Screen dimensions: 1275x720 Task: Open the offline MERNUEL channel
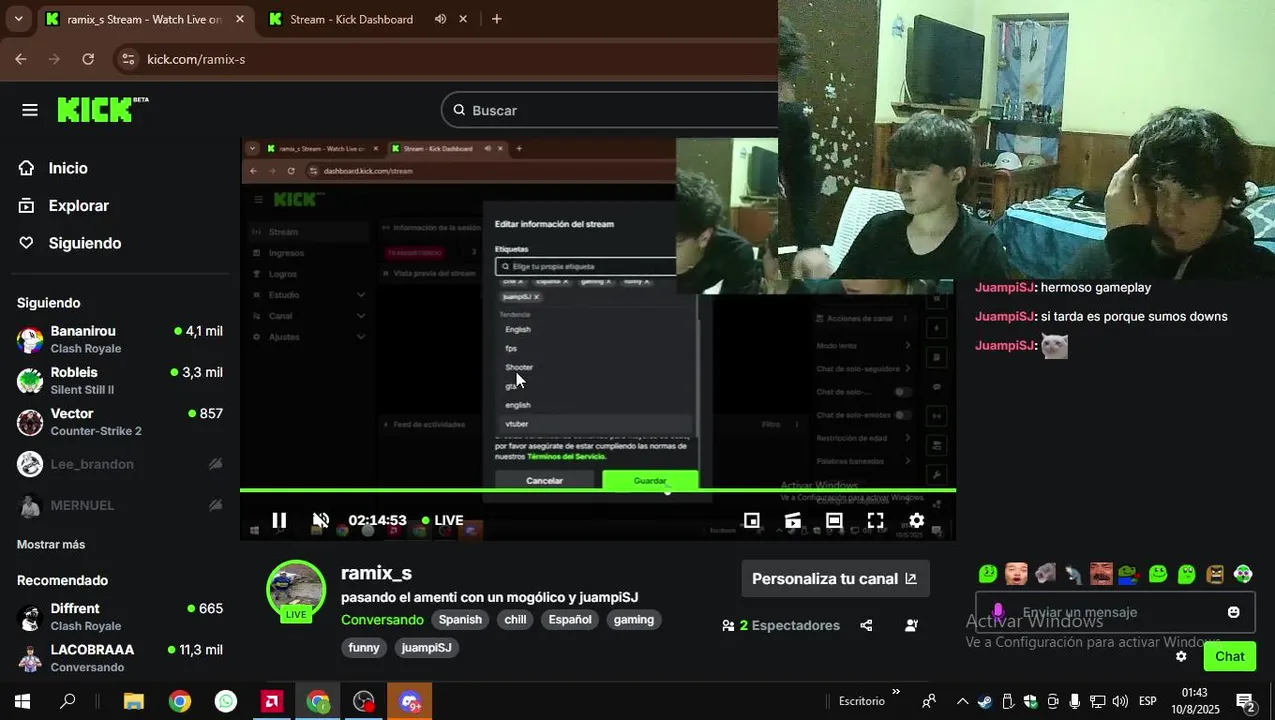click(120, 505)
